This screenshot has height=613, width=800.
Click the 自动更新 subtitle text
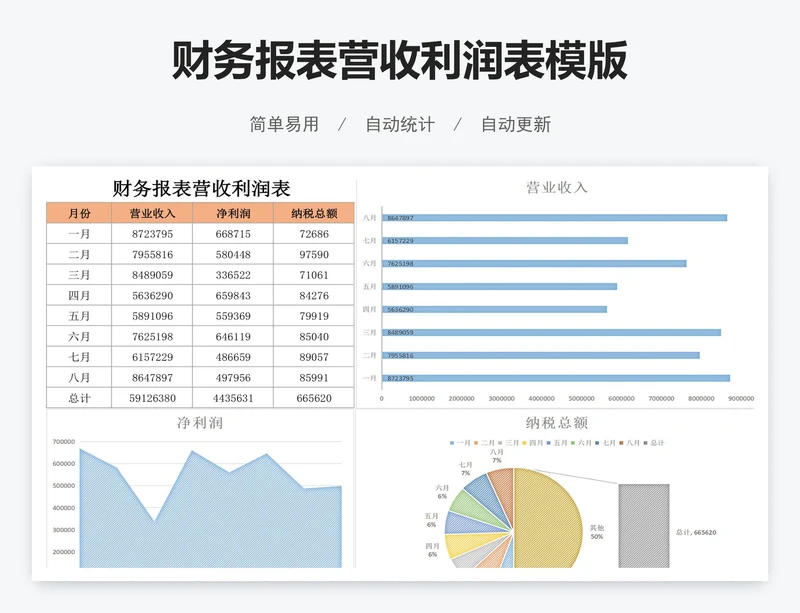click(516, 125)
